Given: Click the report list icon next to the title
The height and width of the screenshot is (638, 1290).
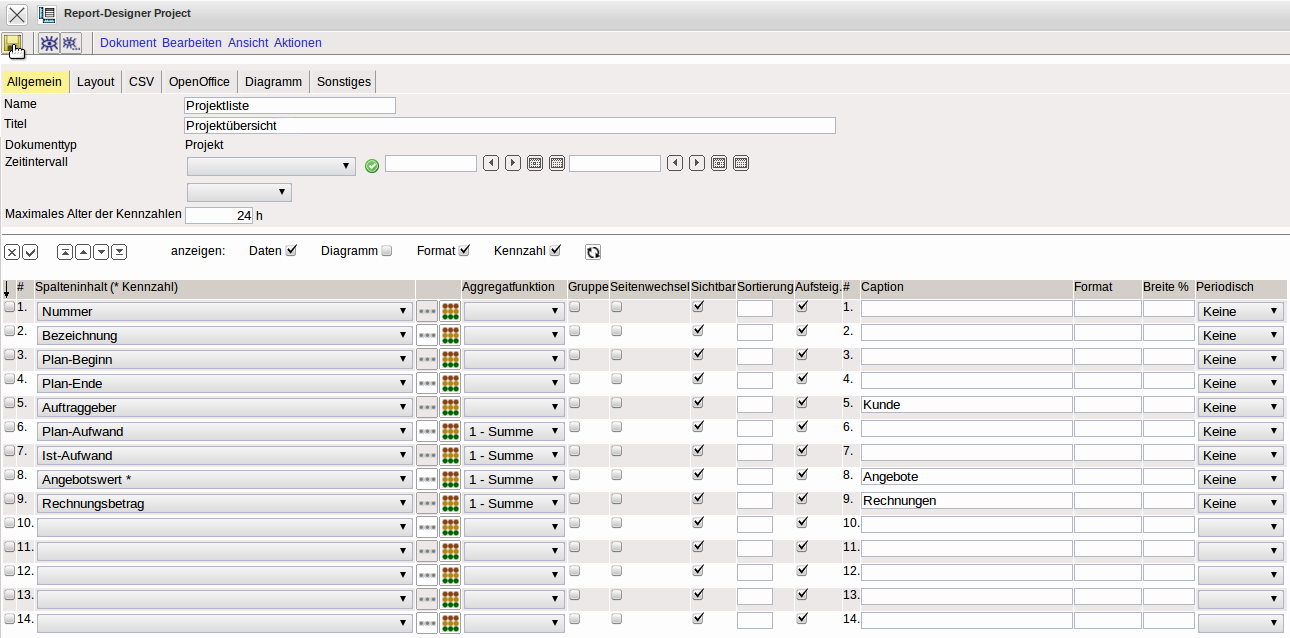Looking at the screenshot, I should tap(47, 14).
